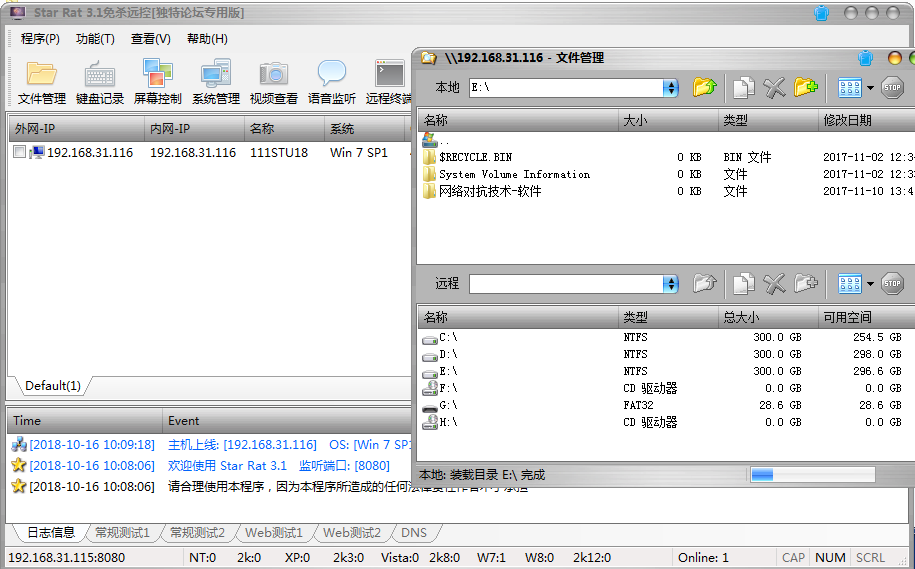Screen dimensions: 915x569
Task: Sort remote drives by 总大小 column
Action: tap(768, 317)
